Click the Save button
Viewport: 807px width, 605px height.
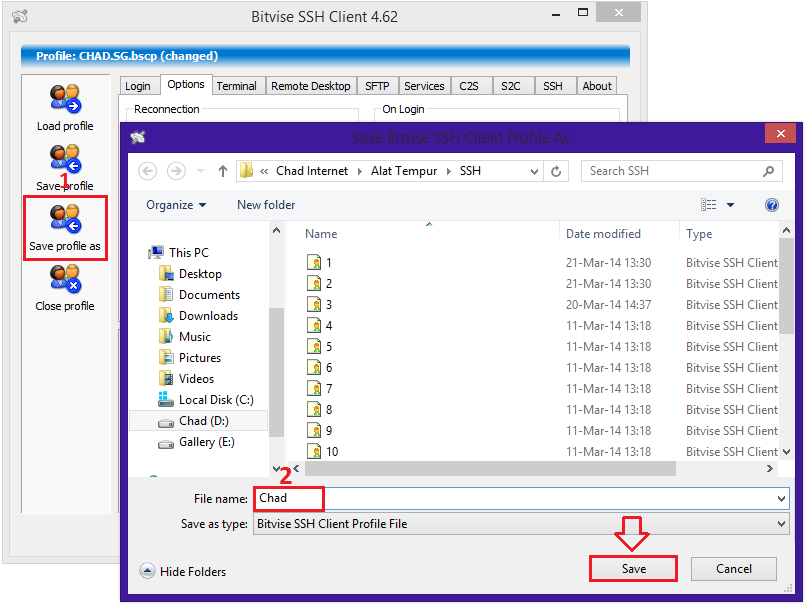click(x=633, y=568)
